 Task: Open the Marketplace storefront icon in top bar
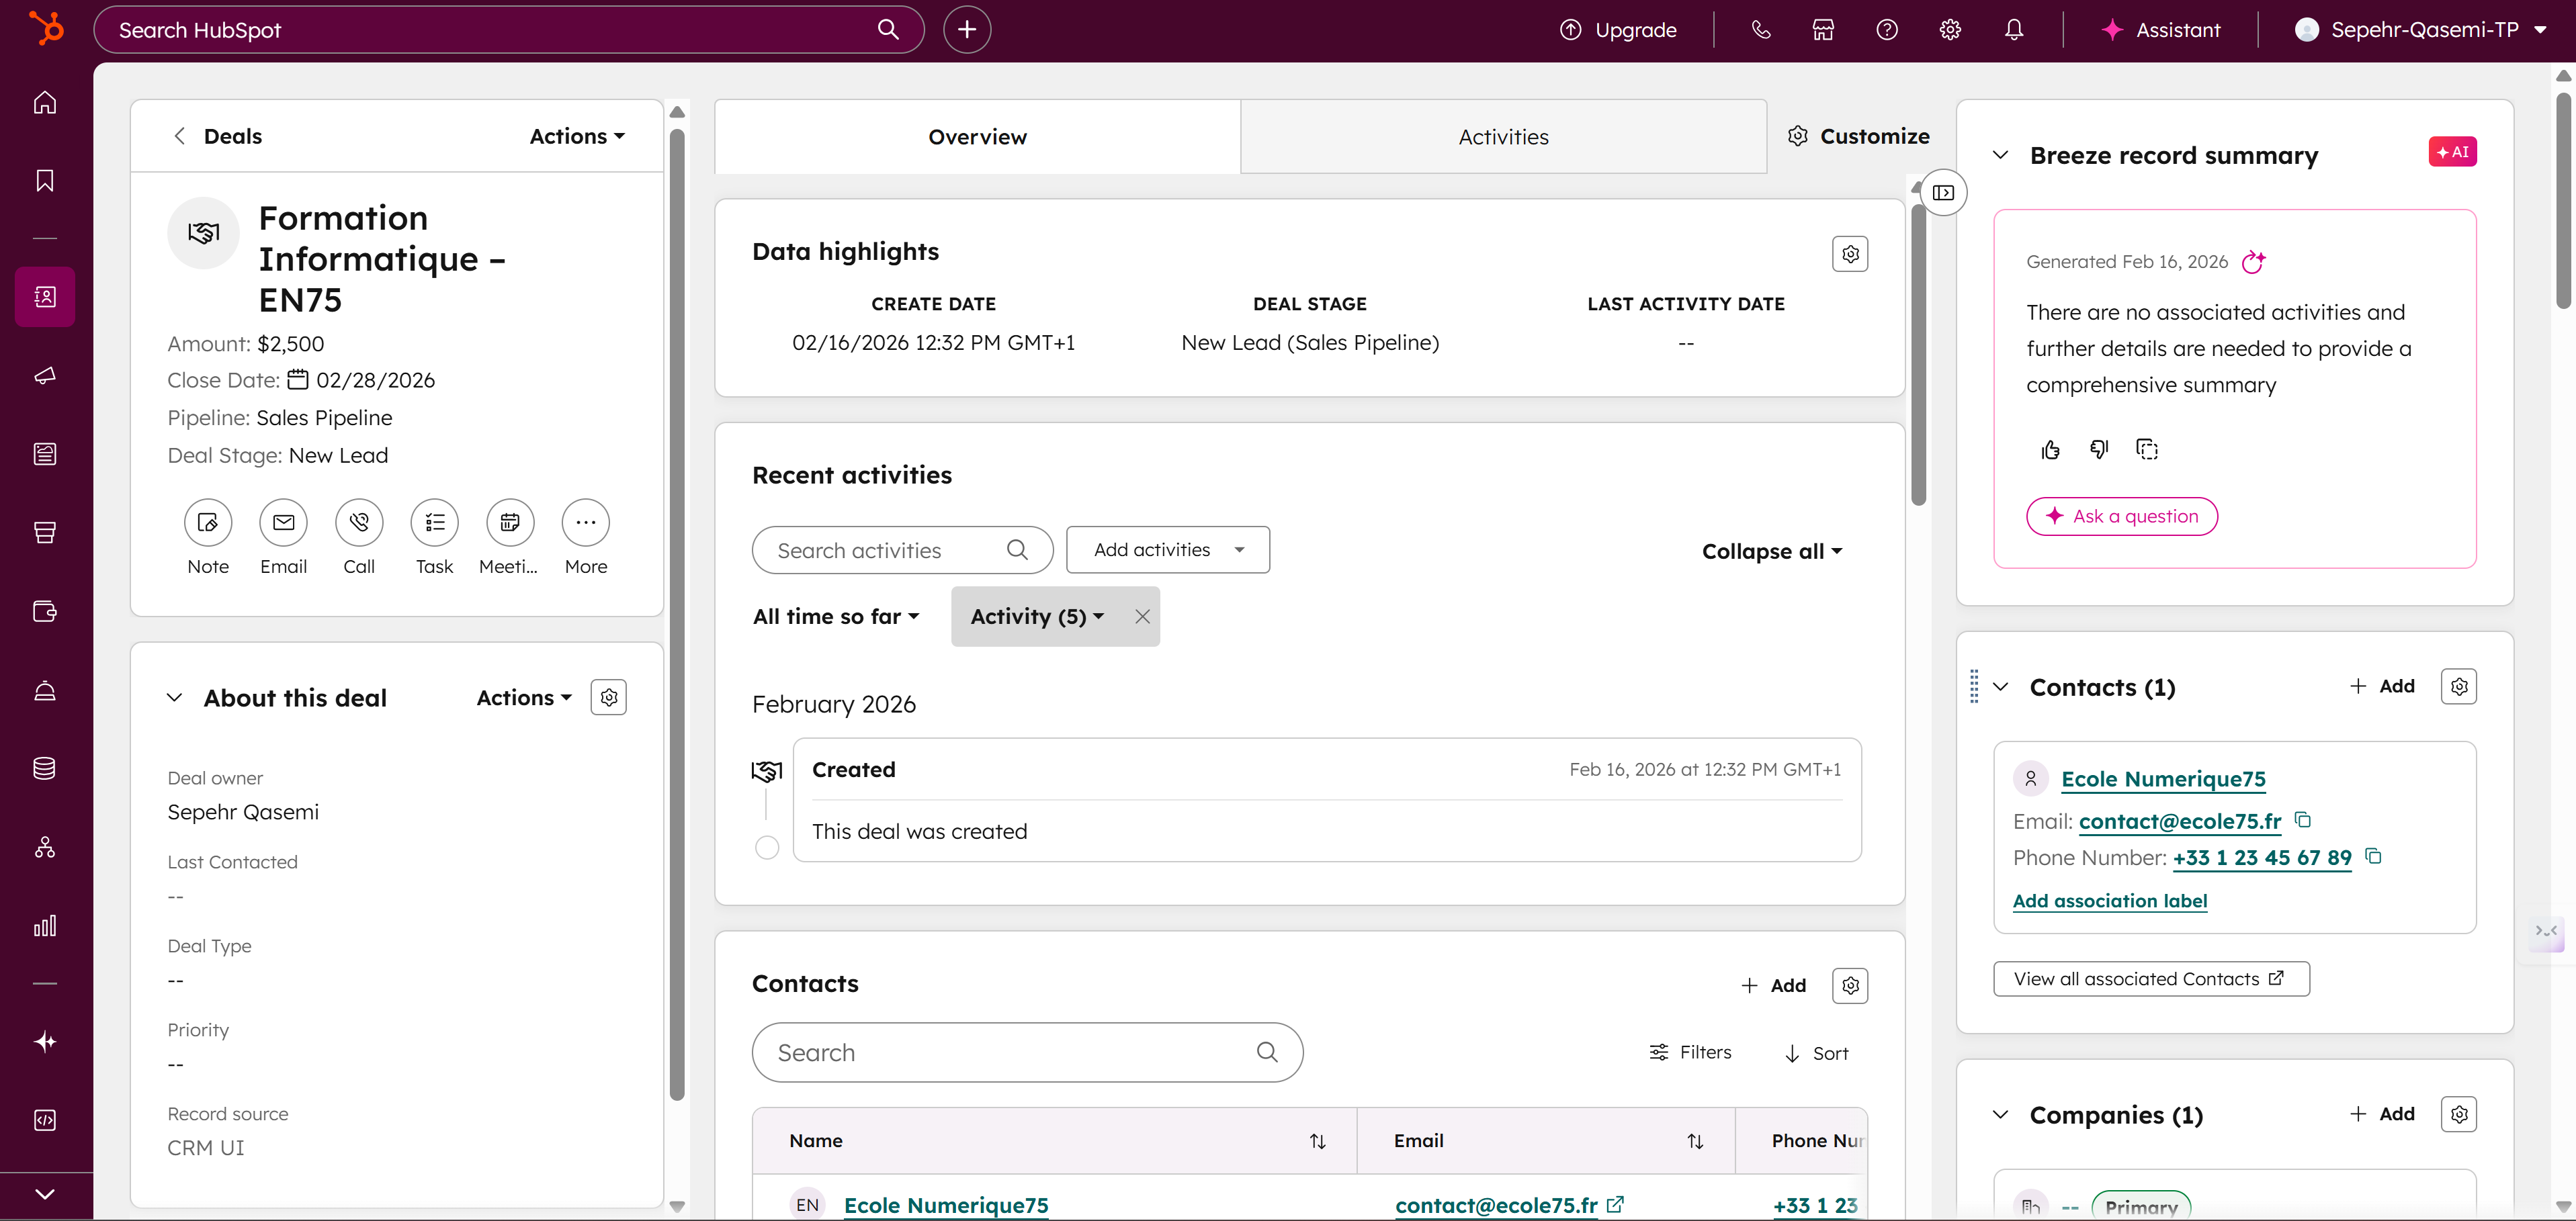point(1822,29)
